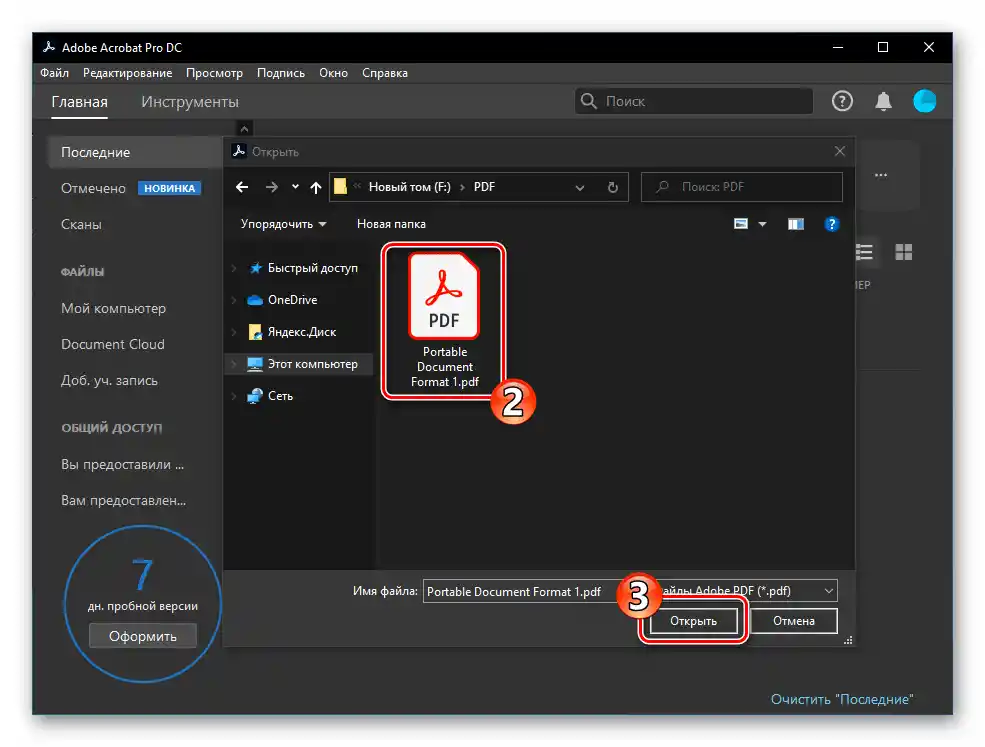Select Document Cloud in sidebar

tap(112, 344)
